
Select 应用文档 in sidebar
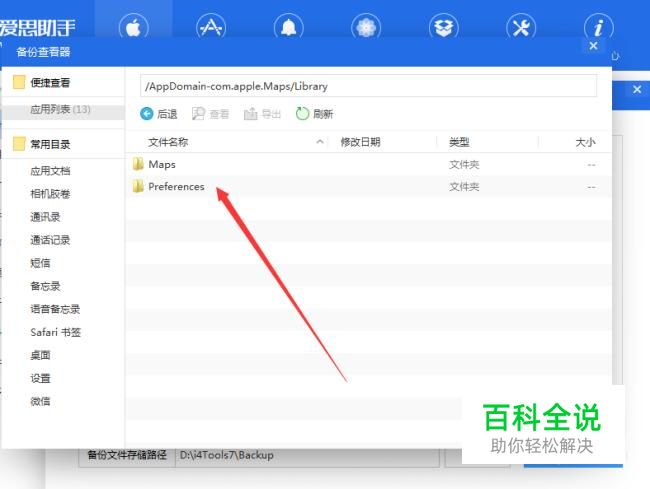(50, 171)
